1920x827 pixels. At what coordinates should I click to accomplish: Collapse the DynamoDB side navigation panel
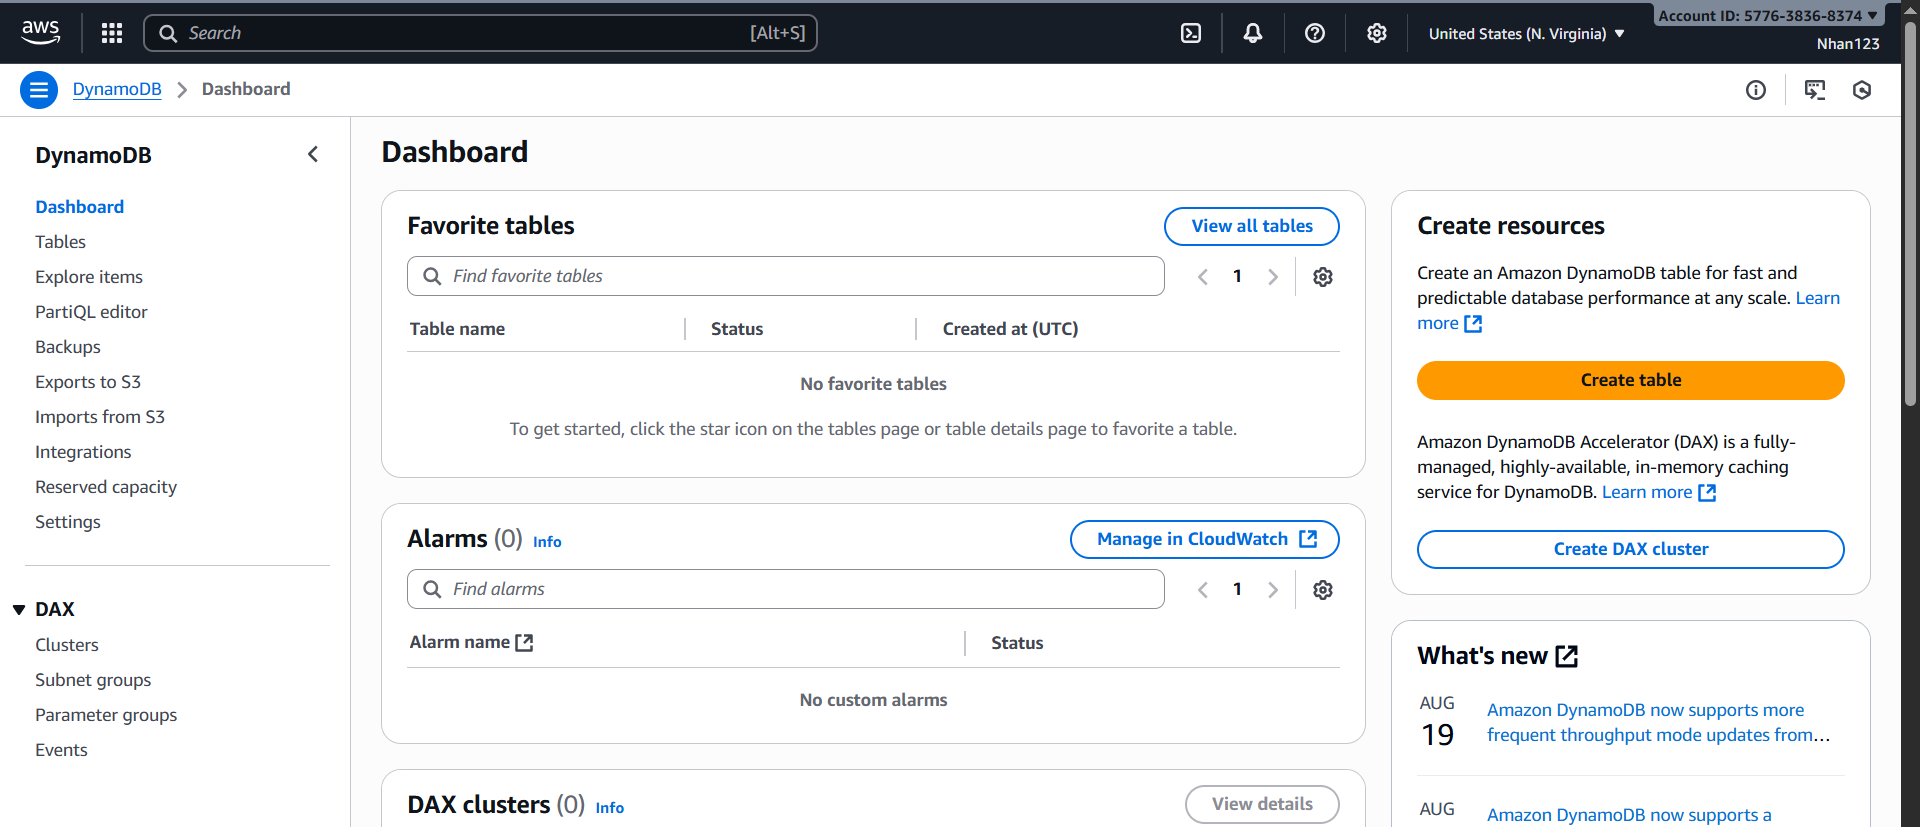pos(313,154)
